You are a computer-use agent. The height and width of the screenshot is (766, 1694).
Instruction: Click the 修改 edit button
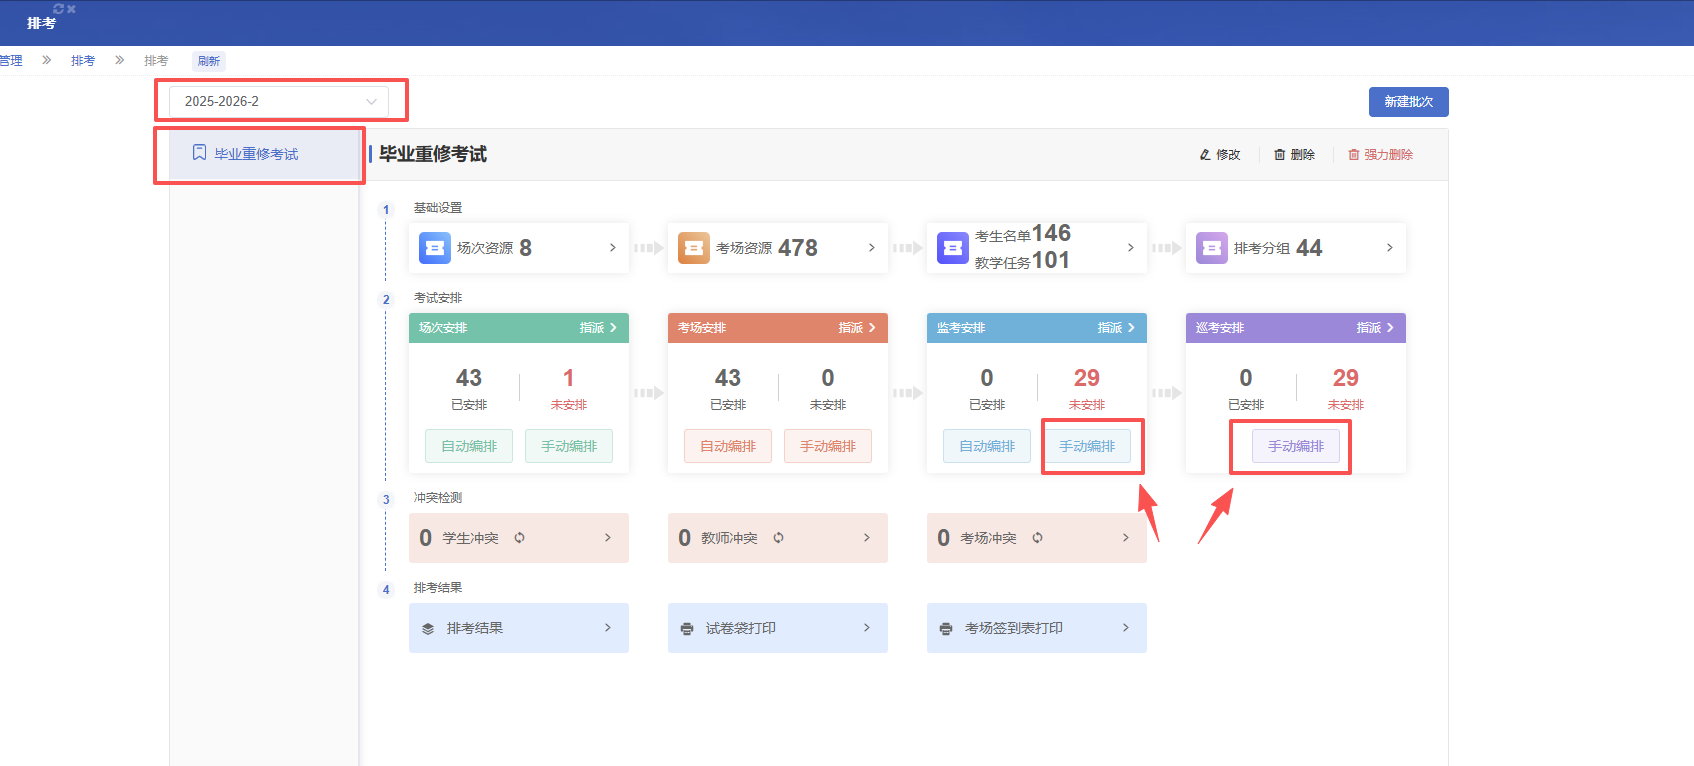click(x=1220, y=155)
